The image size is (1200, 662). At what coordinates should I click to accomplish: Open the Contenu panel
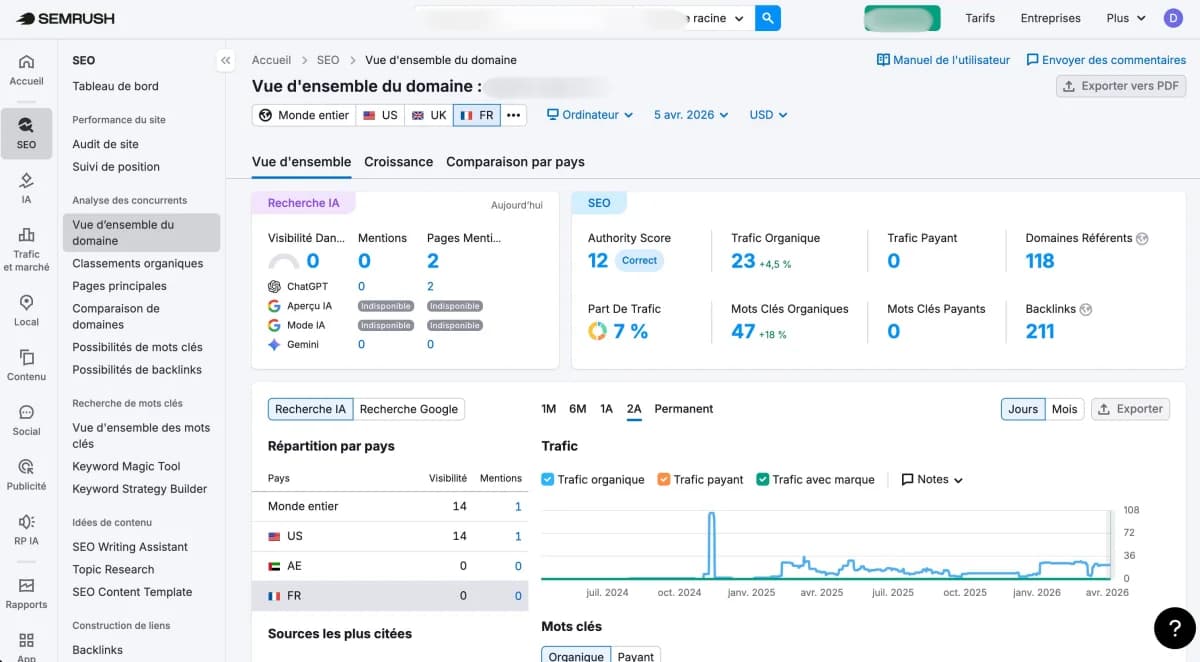tap(26, 364)
